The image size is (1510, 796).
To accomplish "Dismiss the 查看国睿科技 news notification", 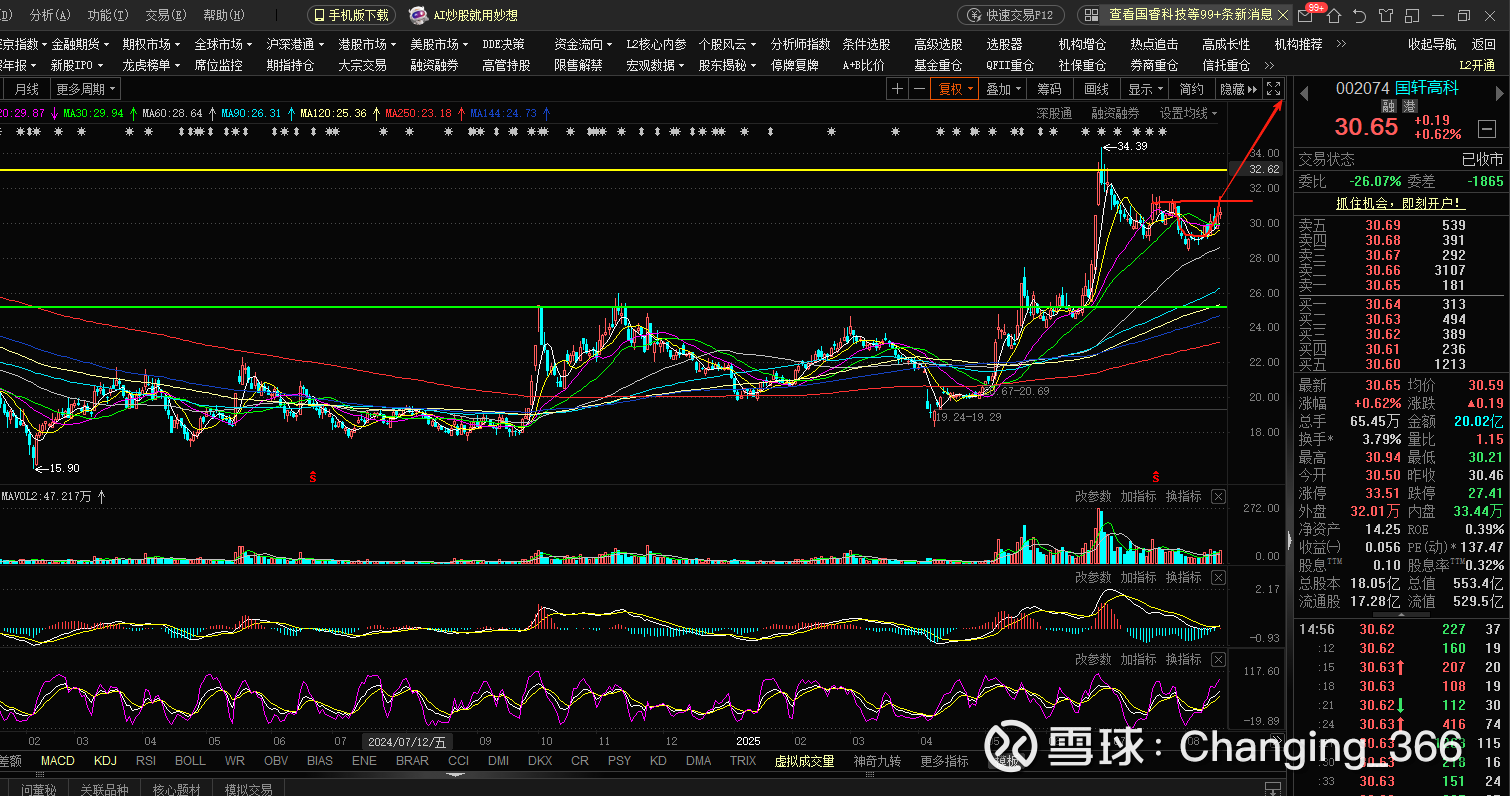I will pyautogui.click(x=1283, y=15).
